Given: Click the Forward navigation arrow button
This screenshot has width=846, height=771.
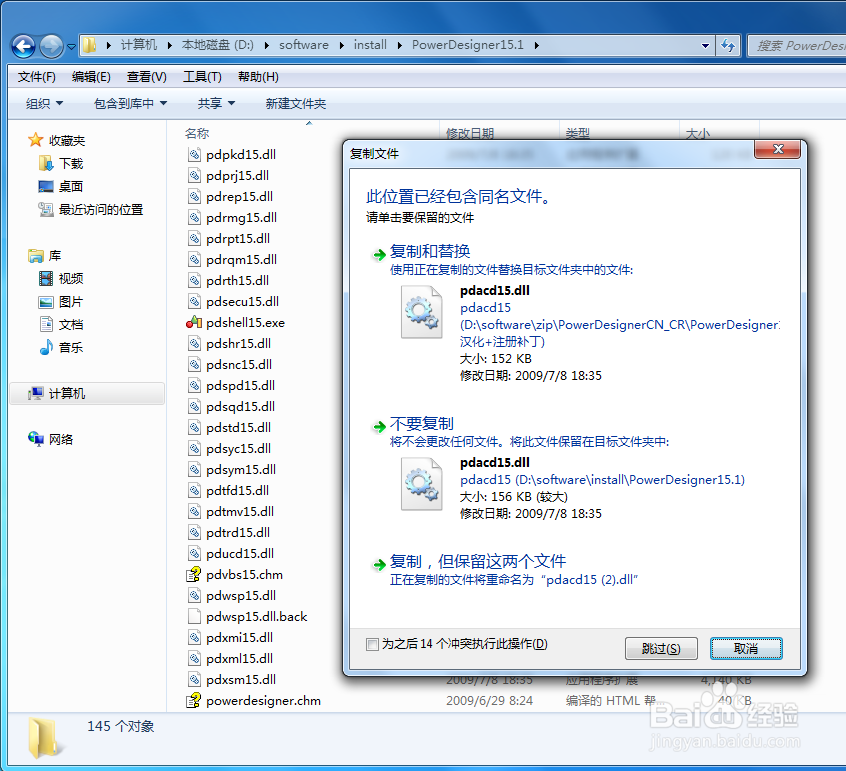Looking at the screenshot, I should 52,46.
